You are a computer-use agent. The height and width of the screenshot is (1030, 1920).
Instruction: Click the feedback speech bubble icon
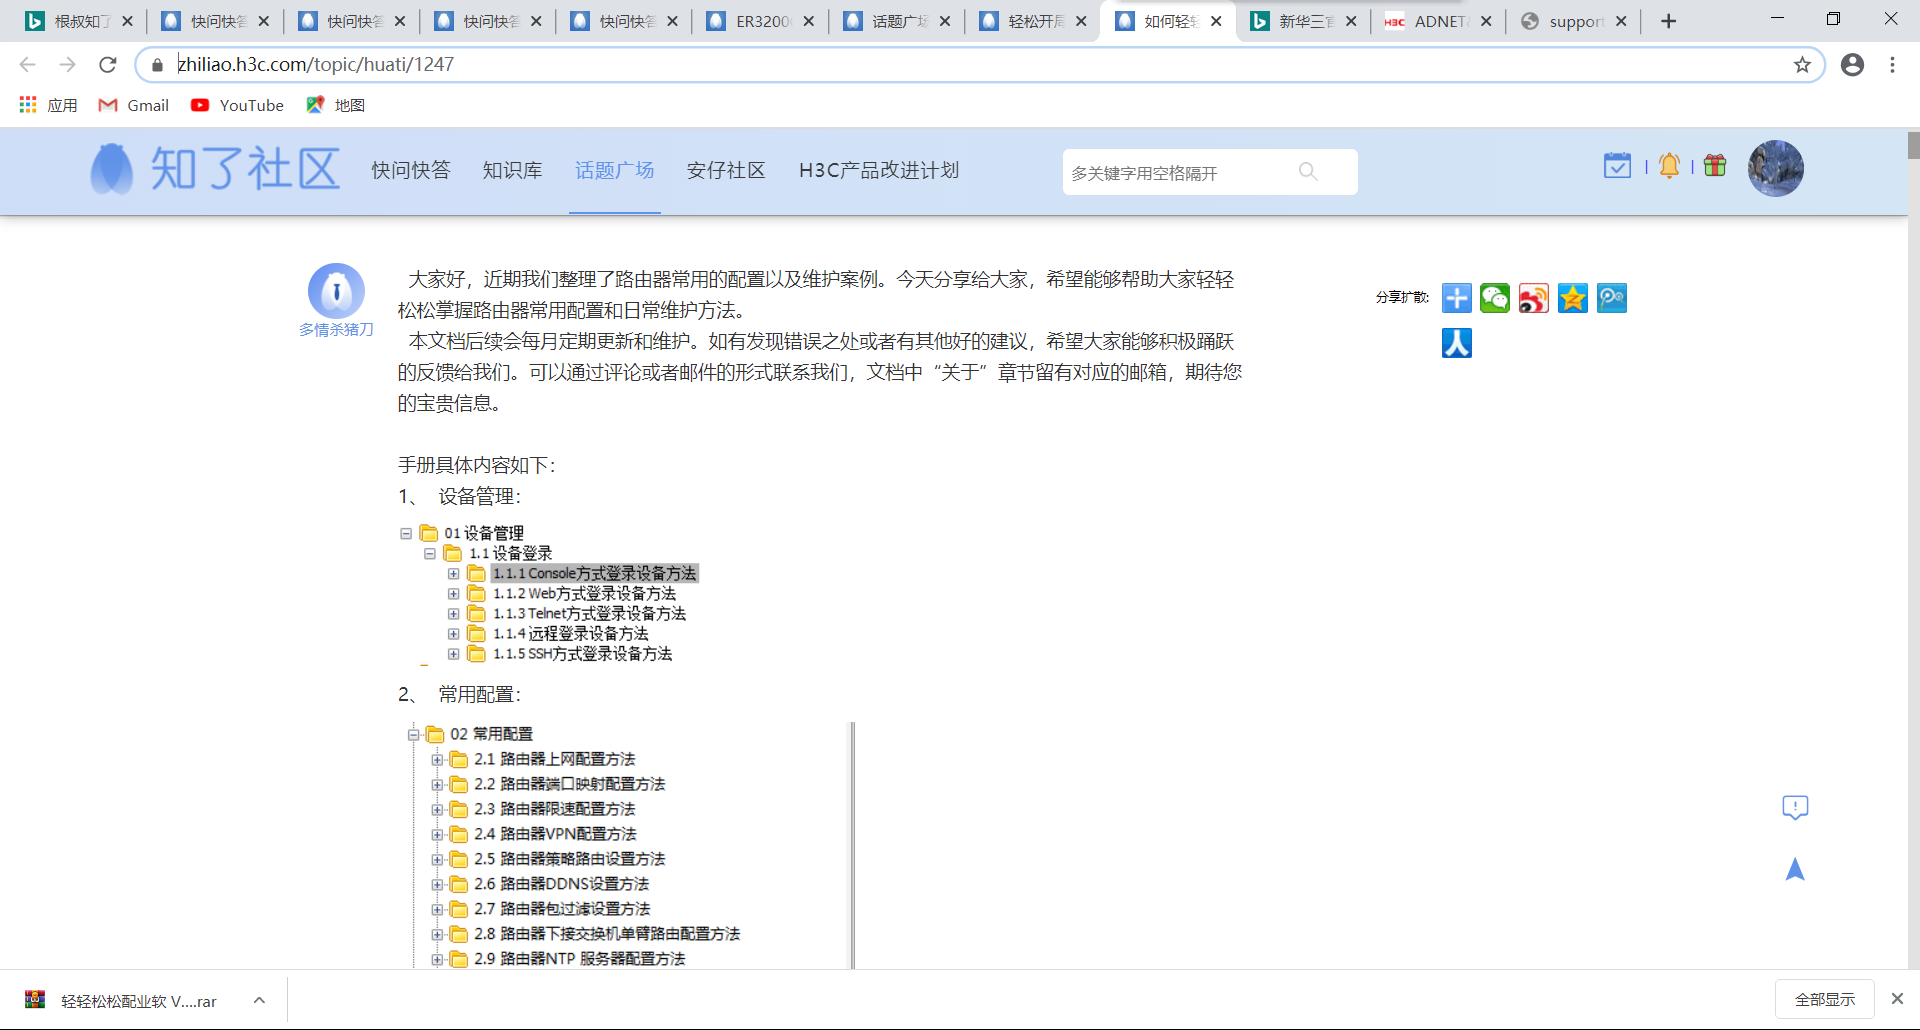(1795, 807)
